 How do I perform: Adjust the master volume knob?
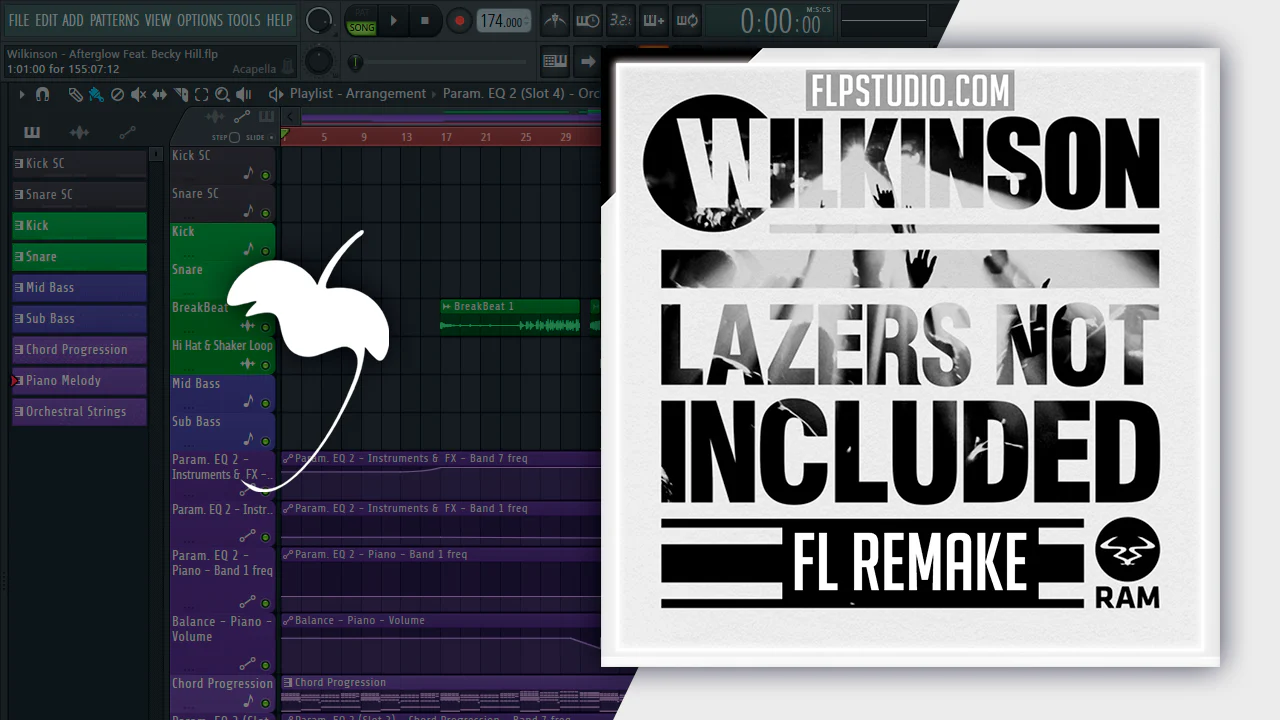319,20
